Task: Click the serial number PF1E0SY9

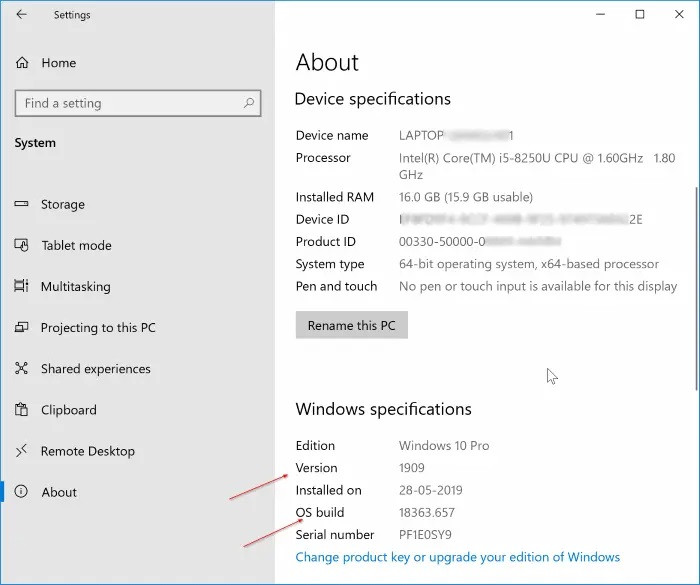Action: (425, 535)
